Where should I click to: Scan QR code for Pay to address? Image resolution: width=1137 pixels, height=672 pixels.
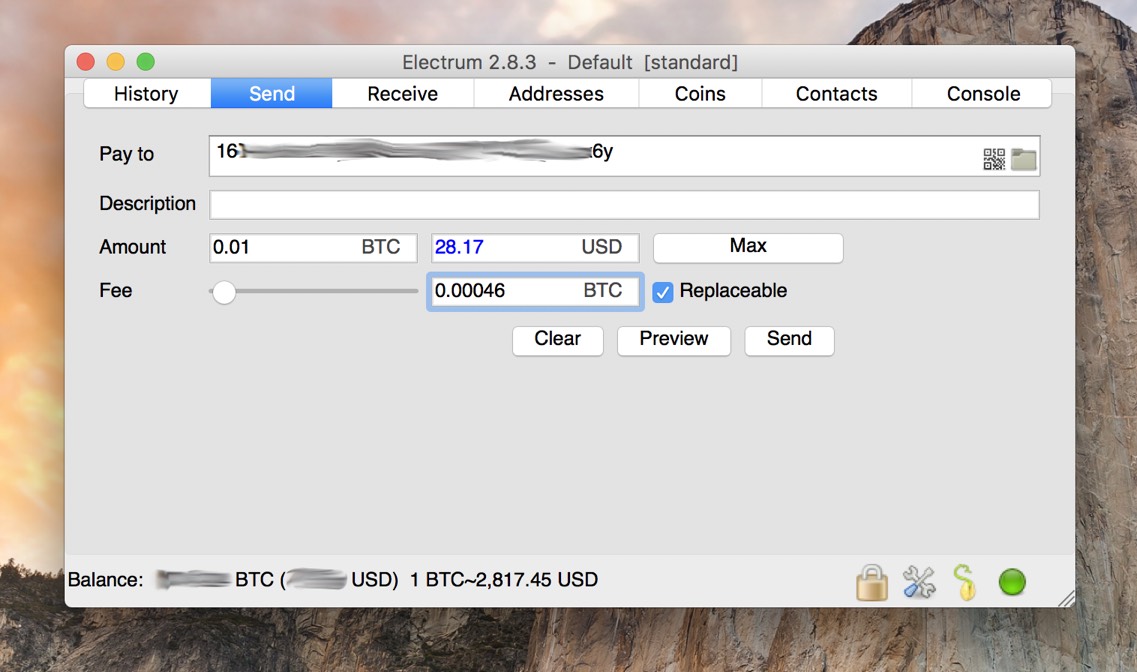pos(993,159)
